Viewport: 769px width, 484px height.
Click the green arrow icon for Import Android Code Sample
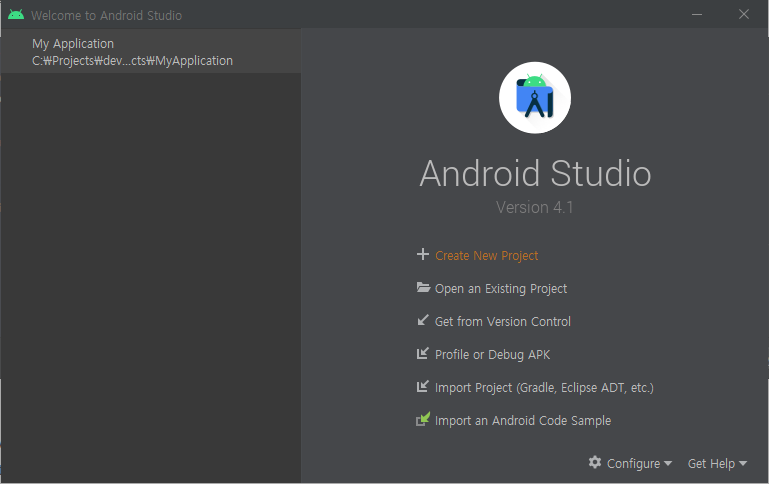423,419
